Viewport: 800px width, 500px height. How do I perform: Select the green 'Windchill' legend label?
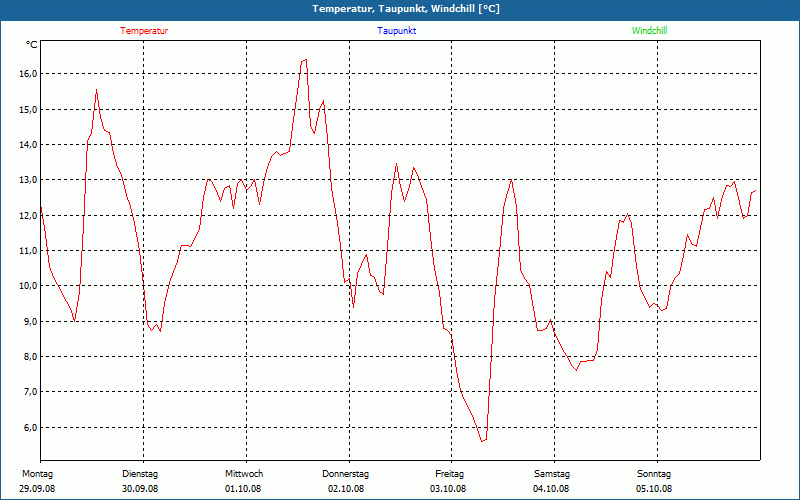point(649,31)
